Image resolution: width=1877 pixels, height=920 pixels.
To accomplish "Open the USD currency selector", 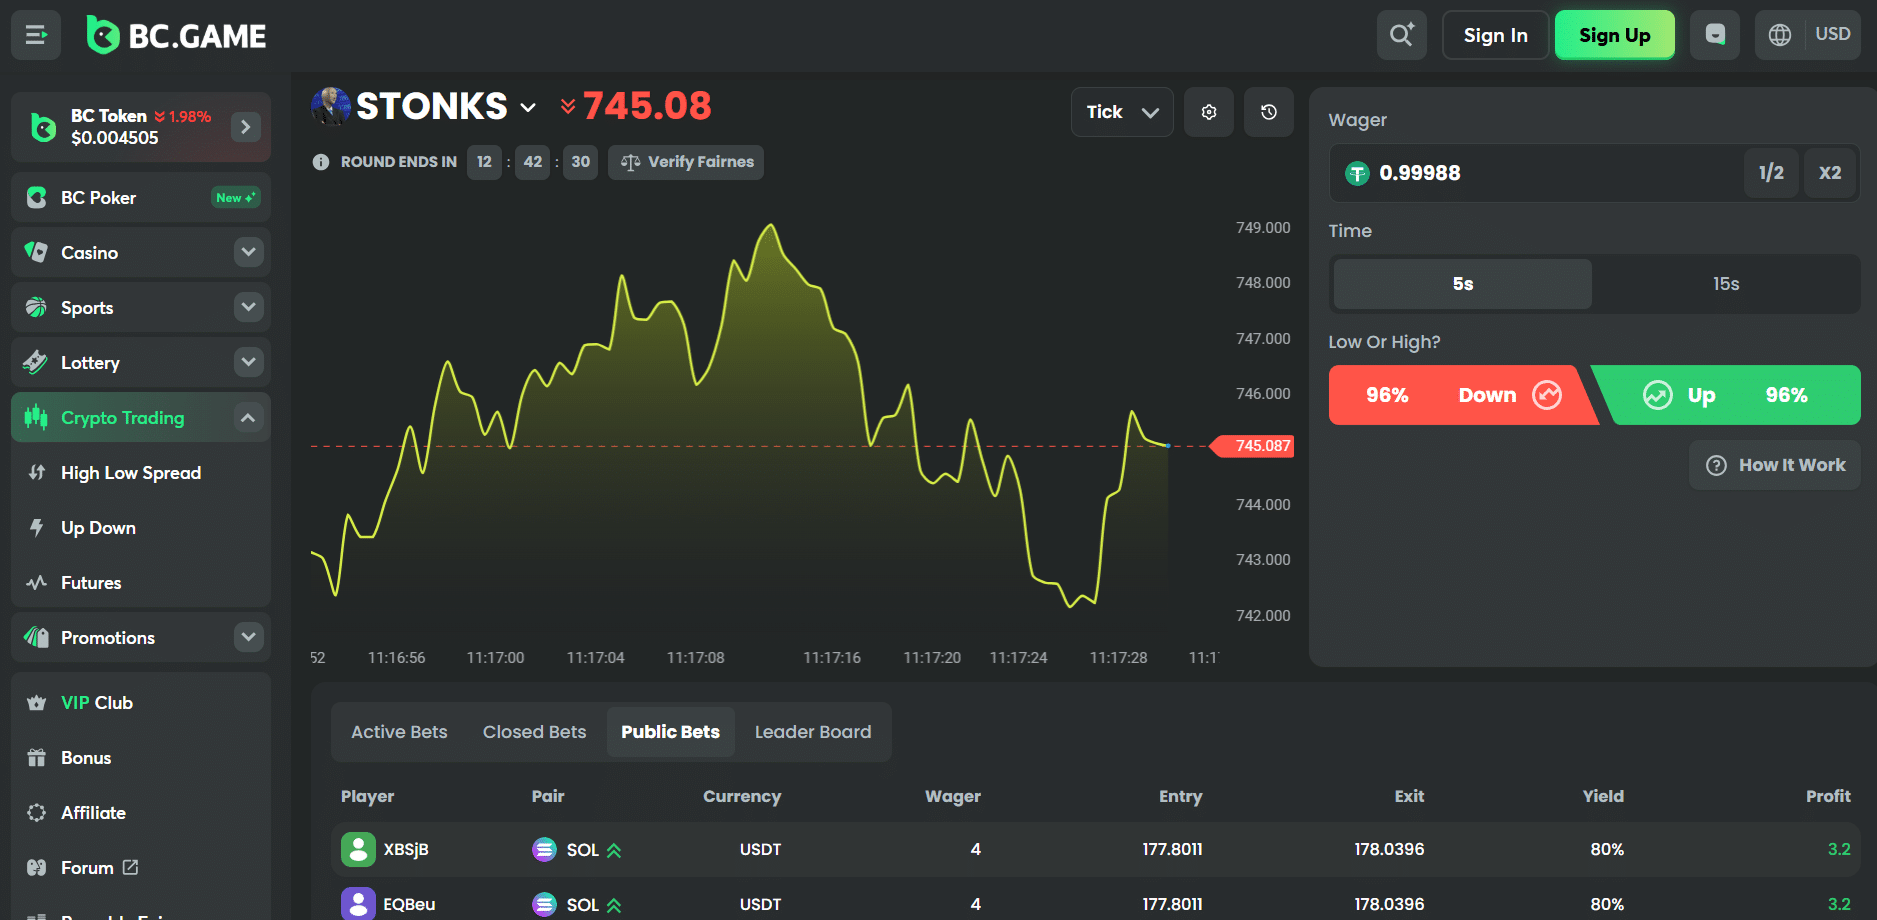I will click(x=1833, y=35).
